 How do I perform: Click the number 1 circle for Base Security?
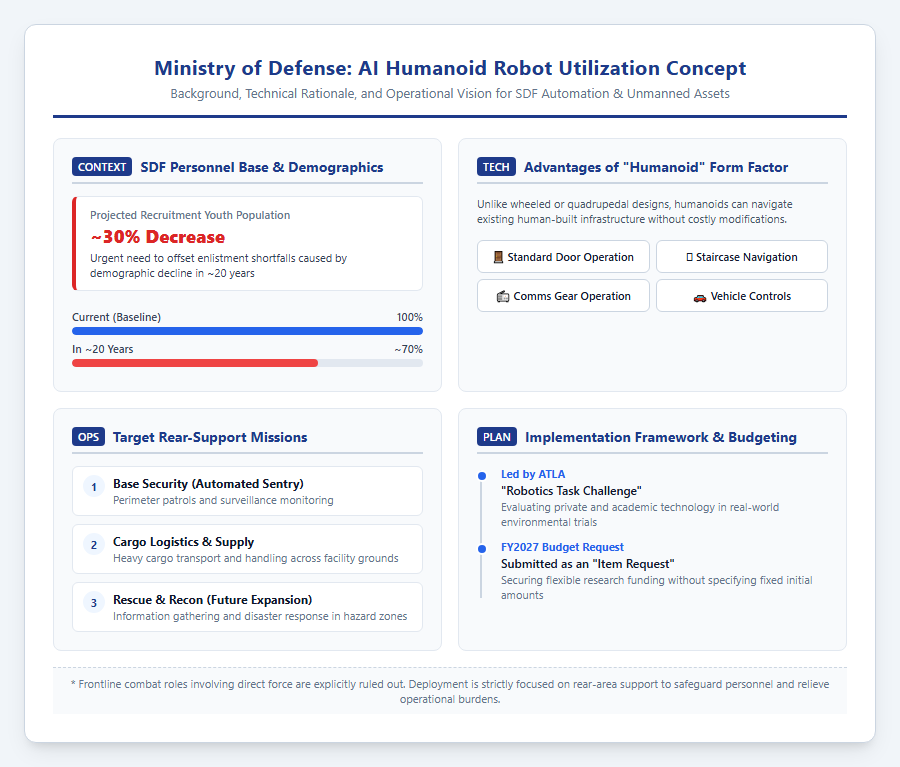pyautogui.click(x=94, y=487)
